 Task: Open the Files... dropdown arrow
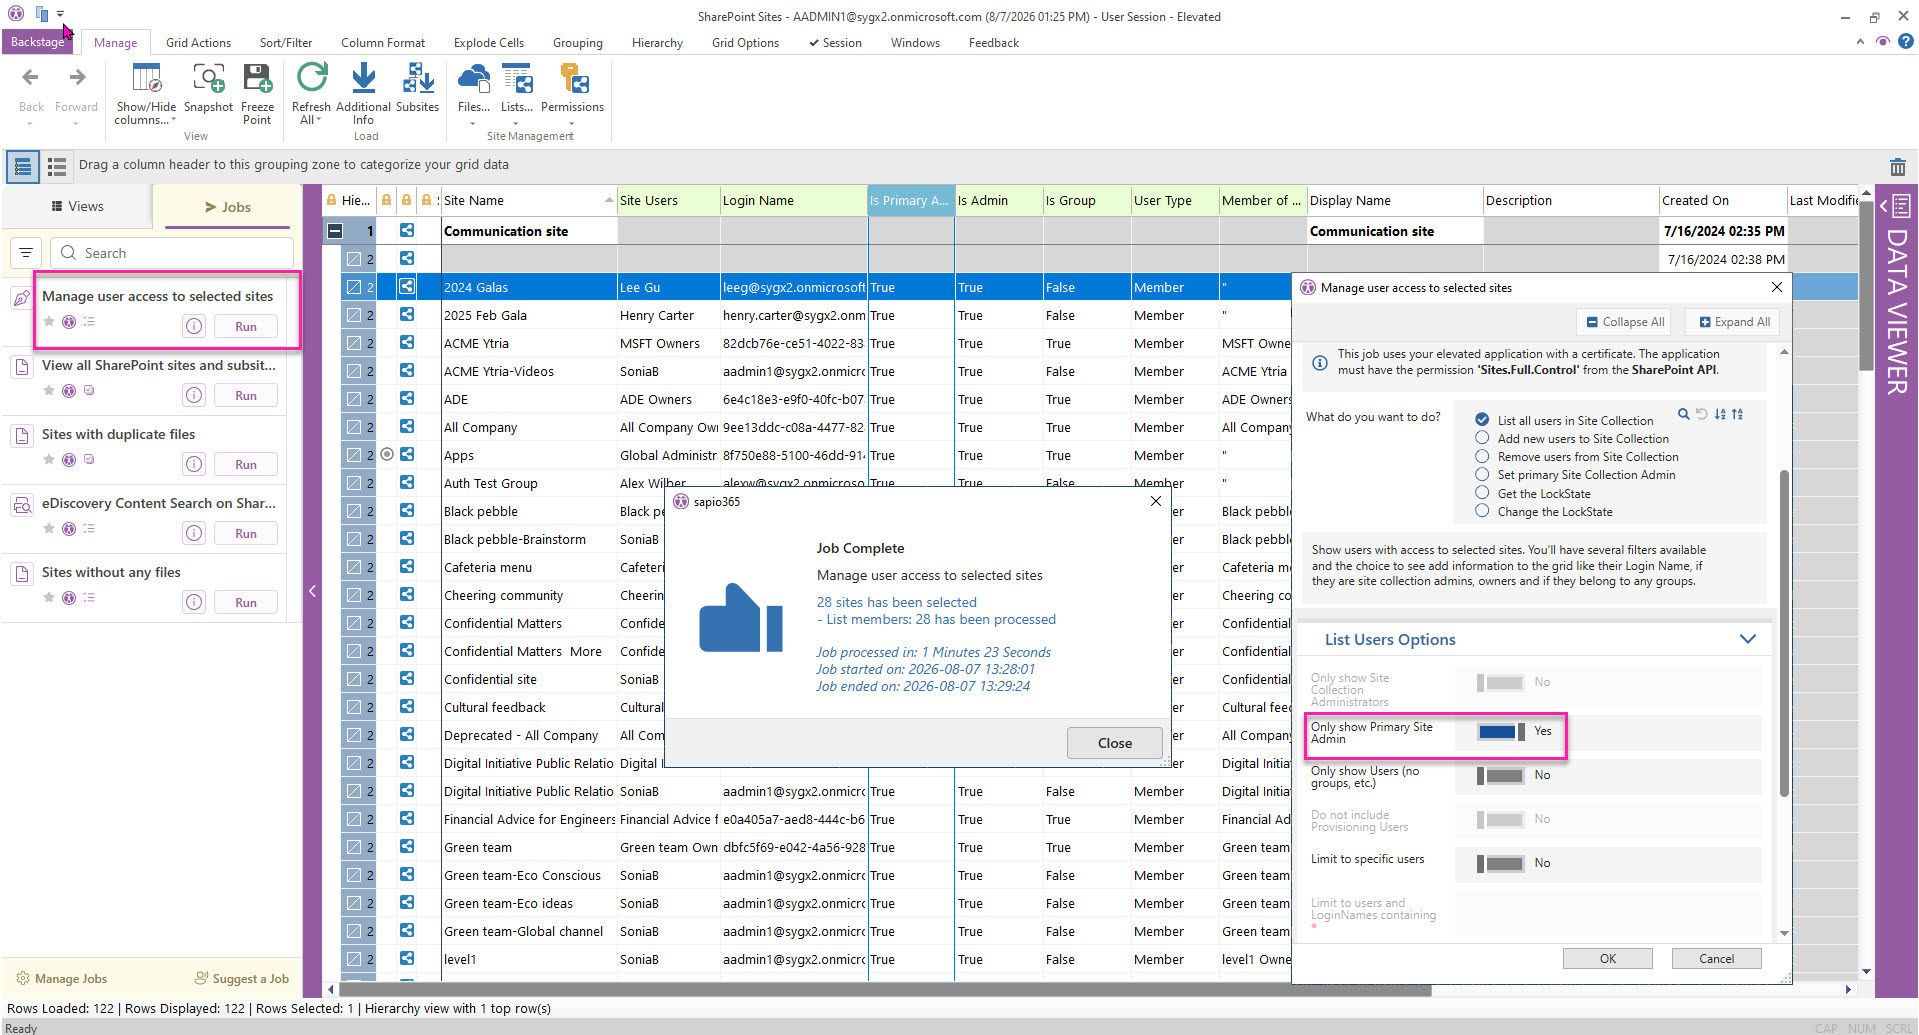pyautogui.click(x=473, y=124)
